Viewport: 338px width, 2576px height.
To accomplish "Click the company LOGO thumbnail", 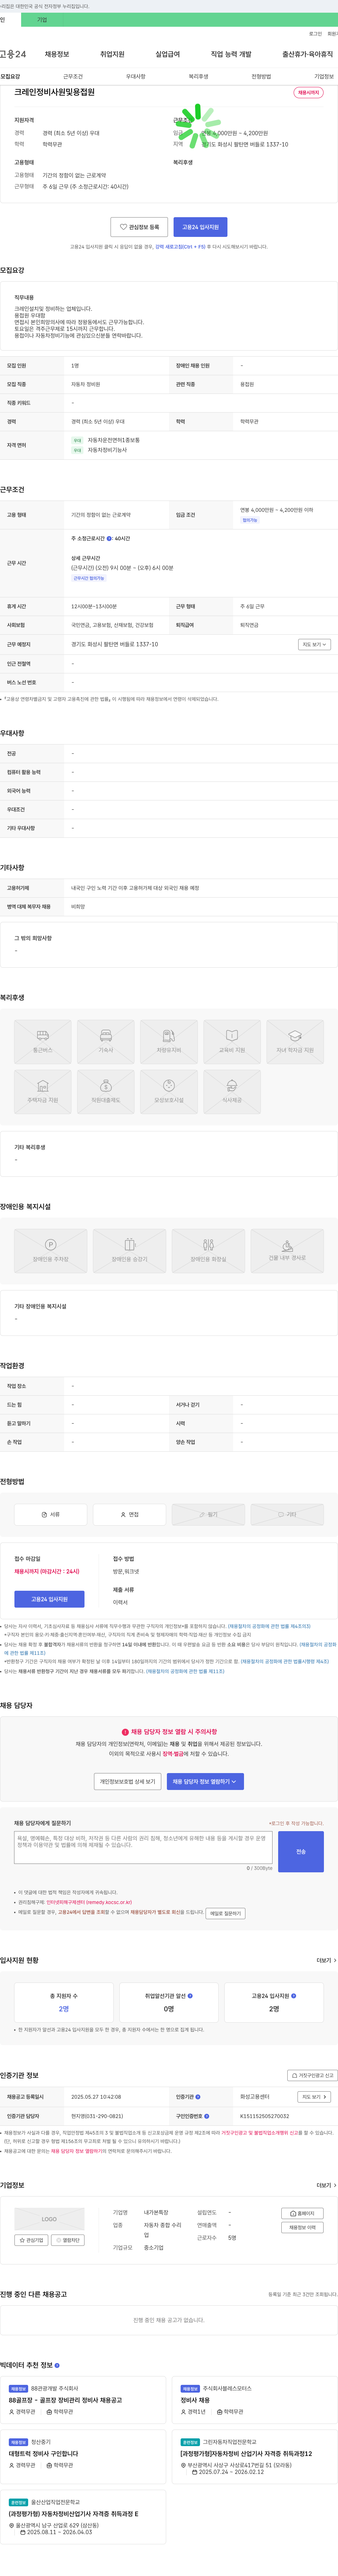I will [x=49, y=2219].
